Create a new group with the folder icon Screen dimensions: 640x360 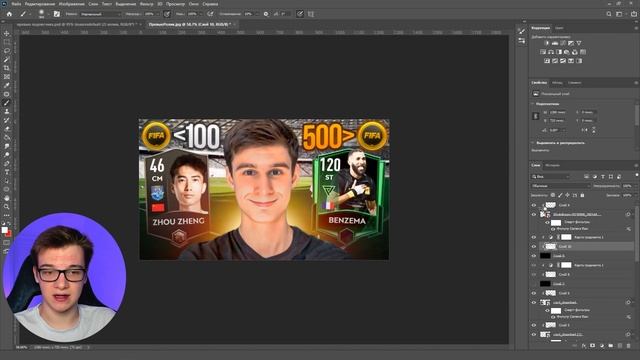coord(611,346)
